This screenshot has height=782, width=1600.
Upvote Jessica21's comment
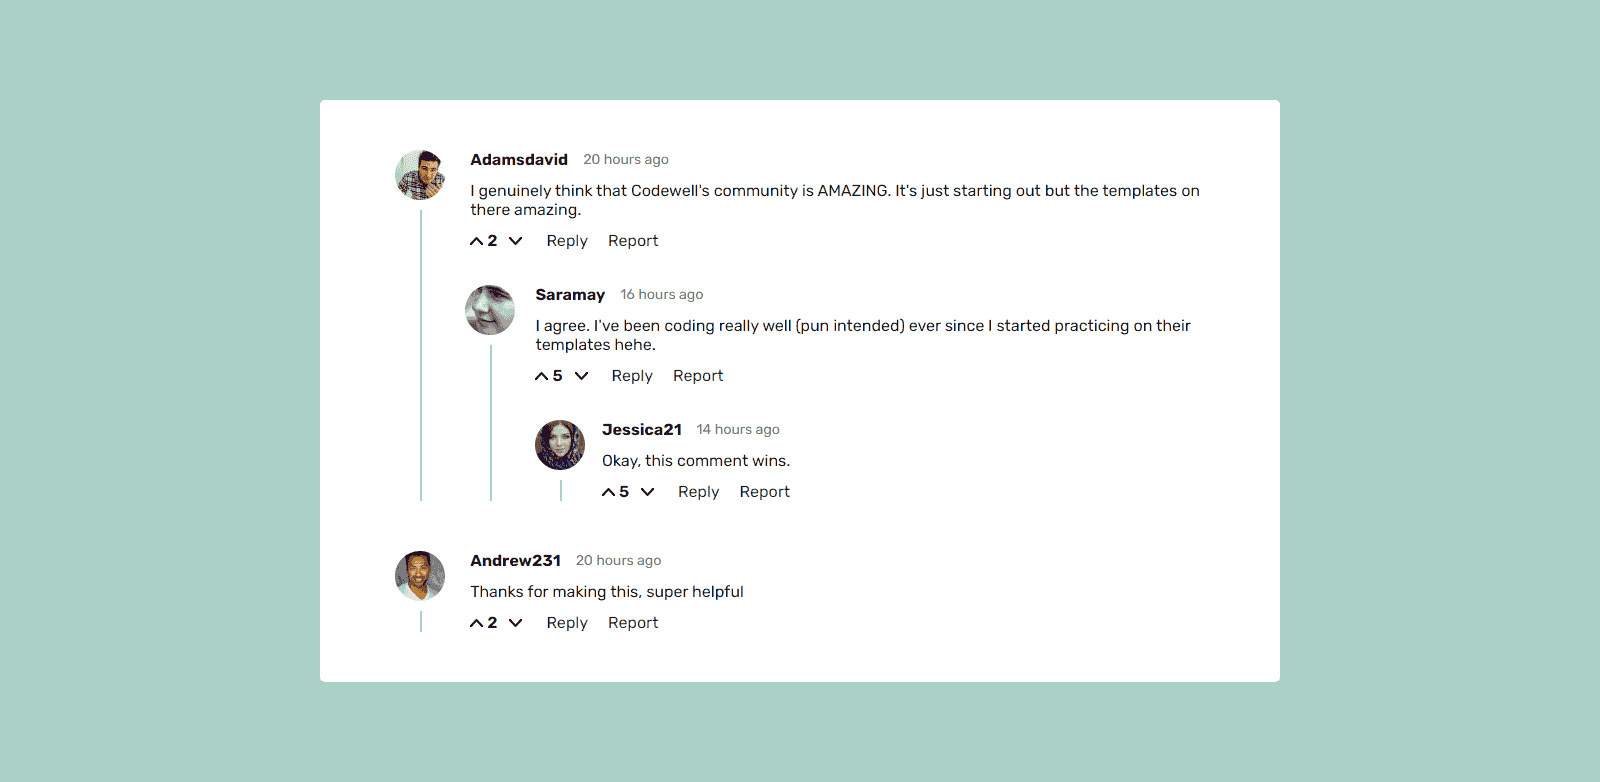coord(608,492)
